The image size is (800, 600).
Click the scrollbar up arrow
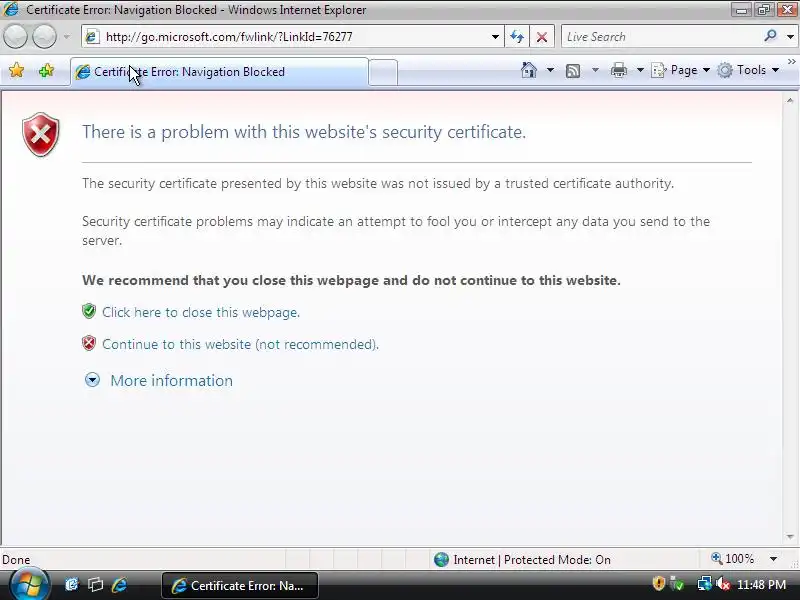[x=790, y=100]
